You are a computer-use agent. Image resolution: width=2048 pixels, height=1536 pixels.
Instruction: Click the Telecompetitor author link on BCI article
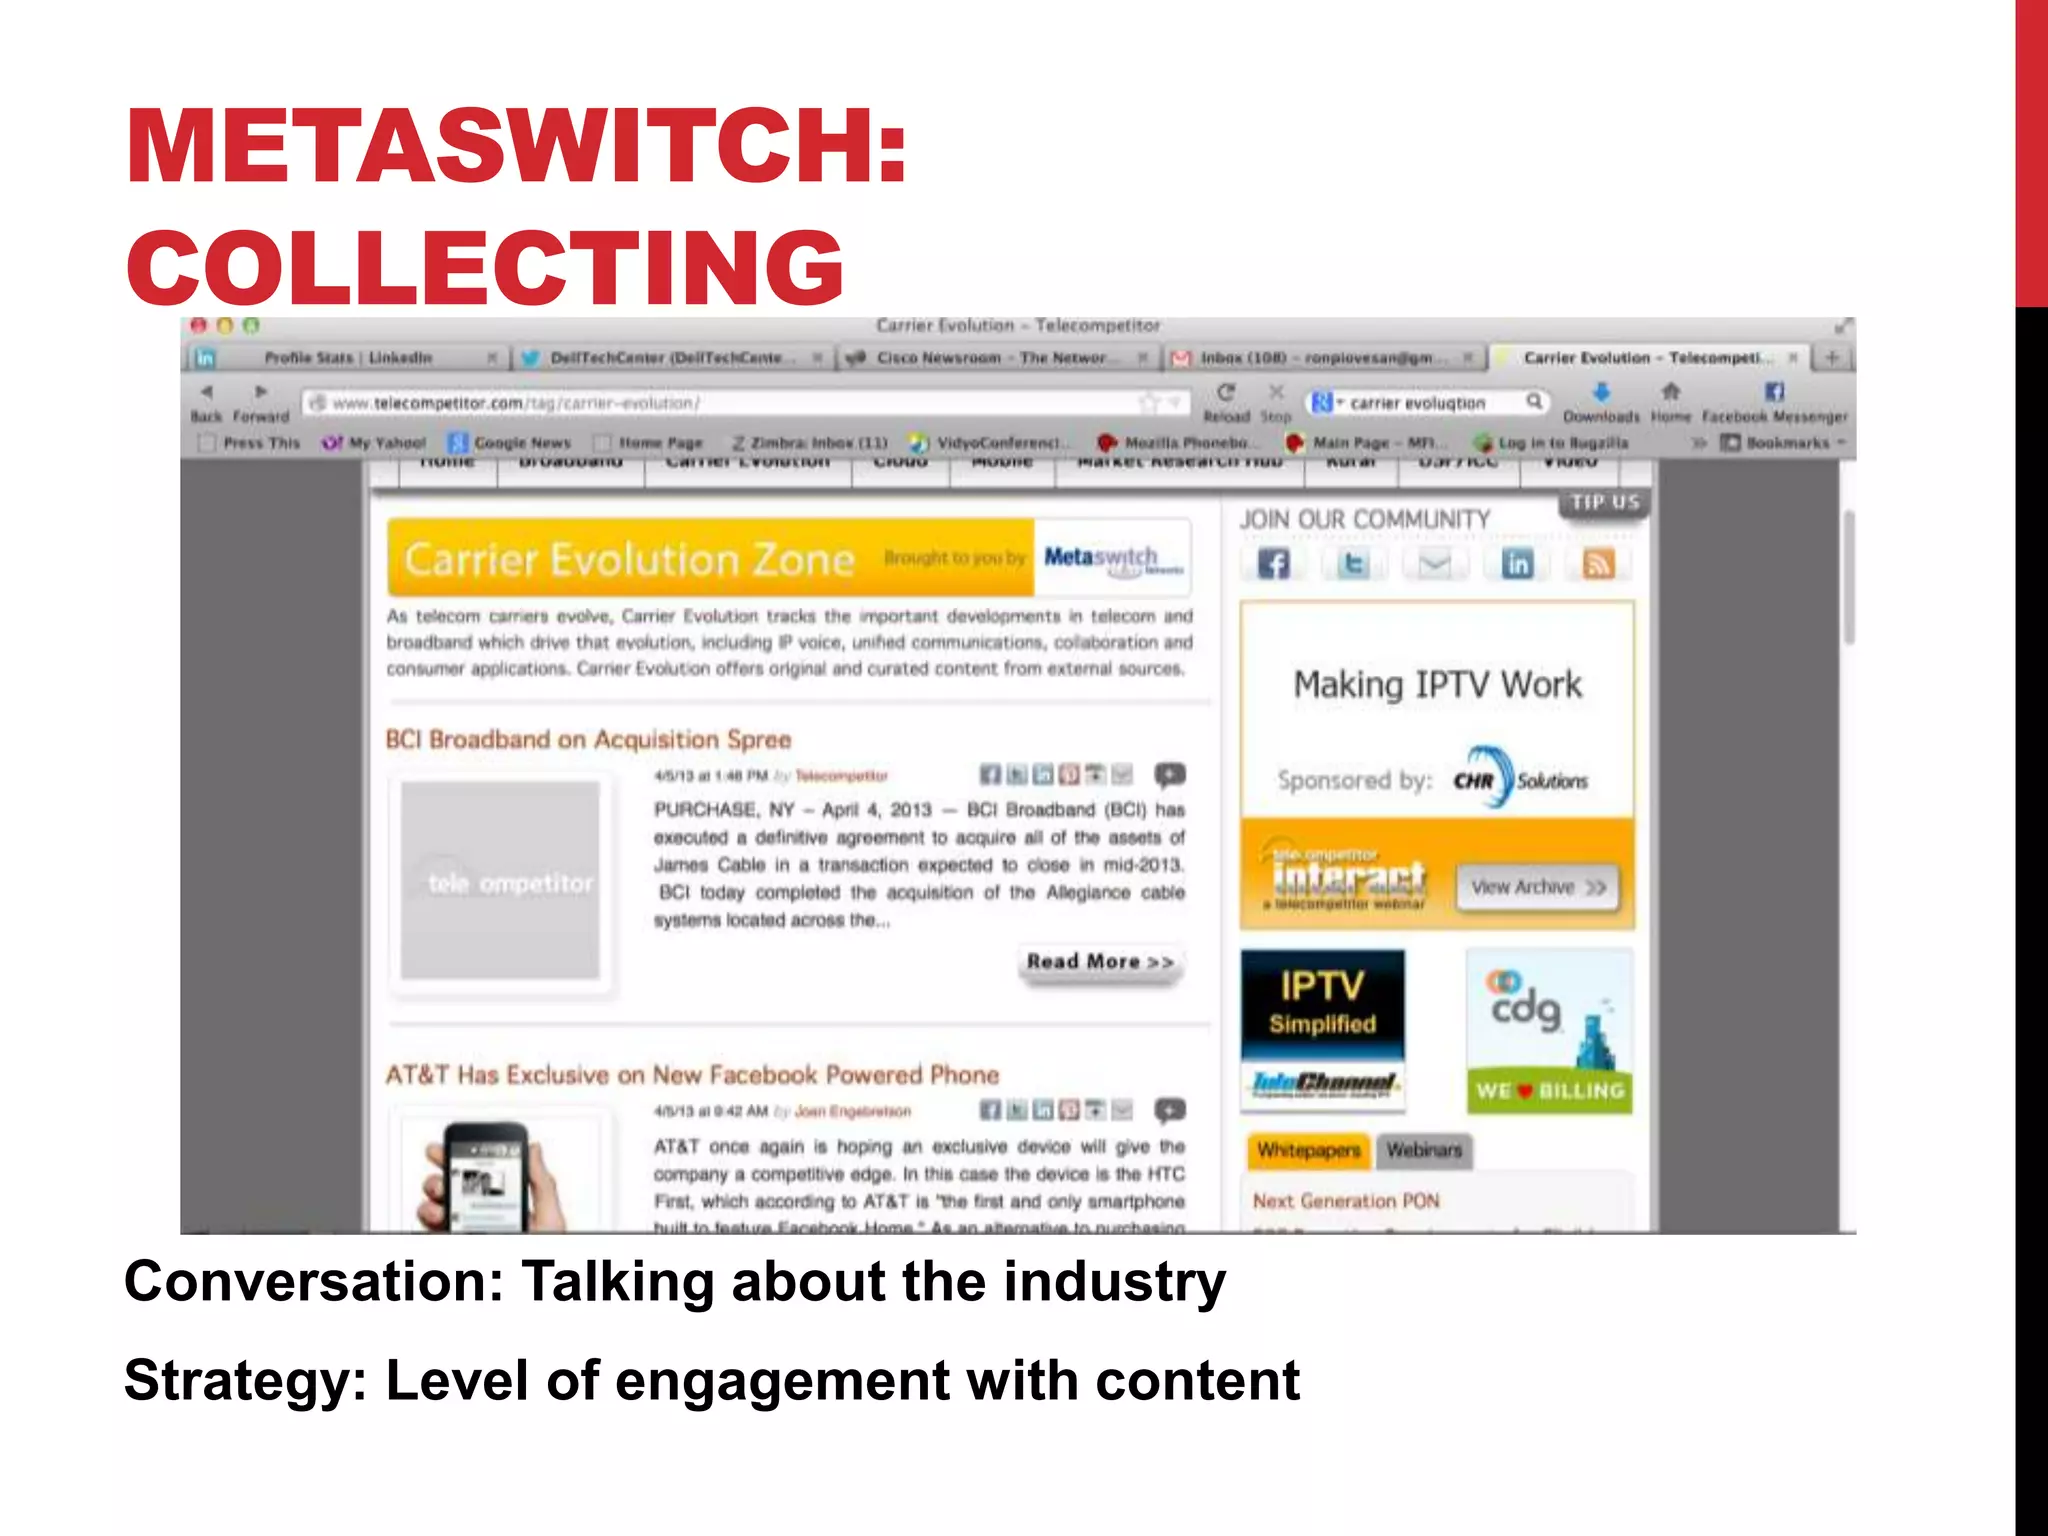click(841, 776)
